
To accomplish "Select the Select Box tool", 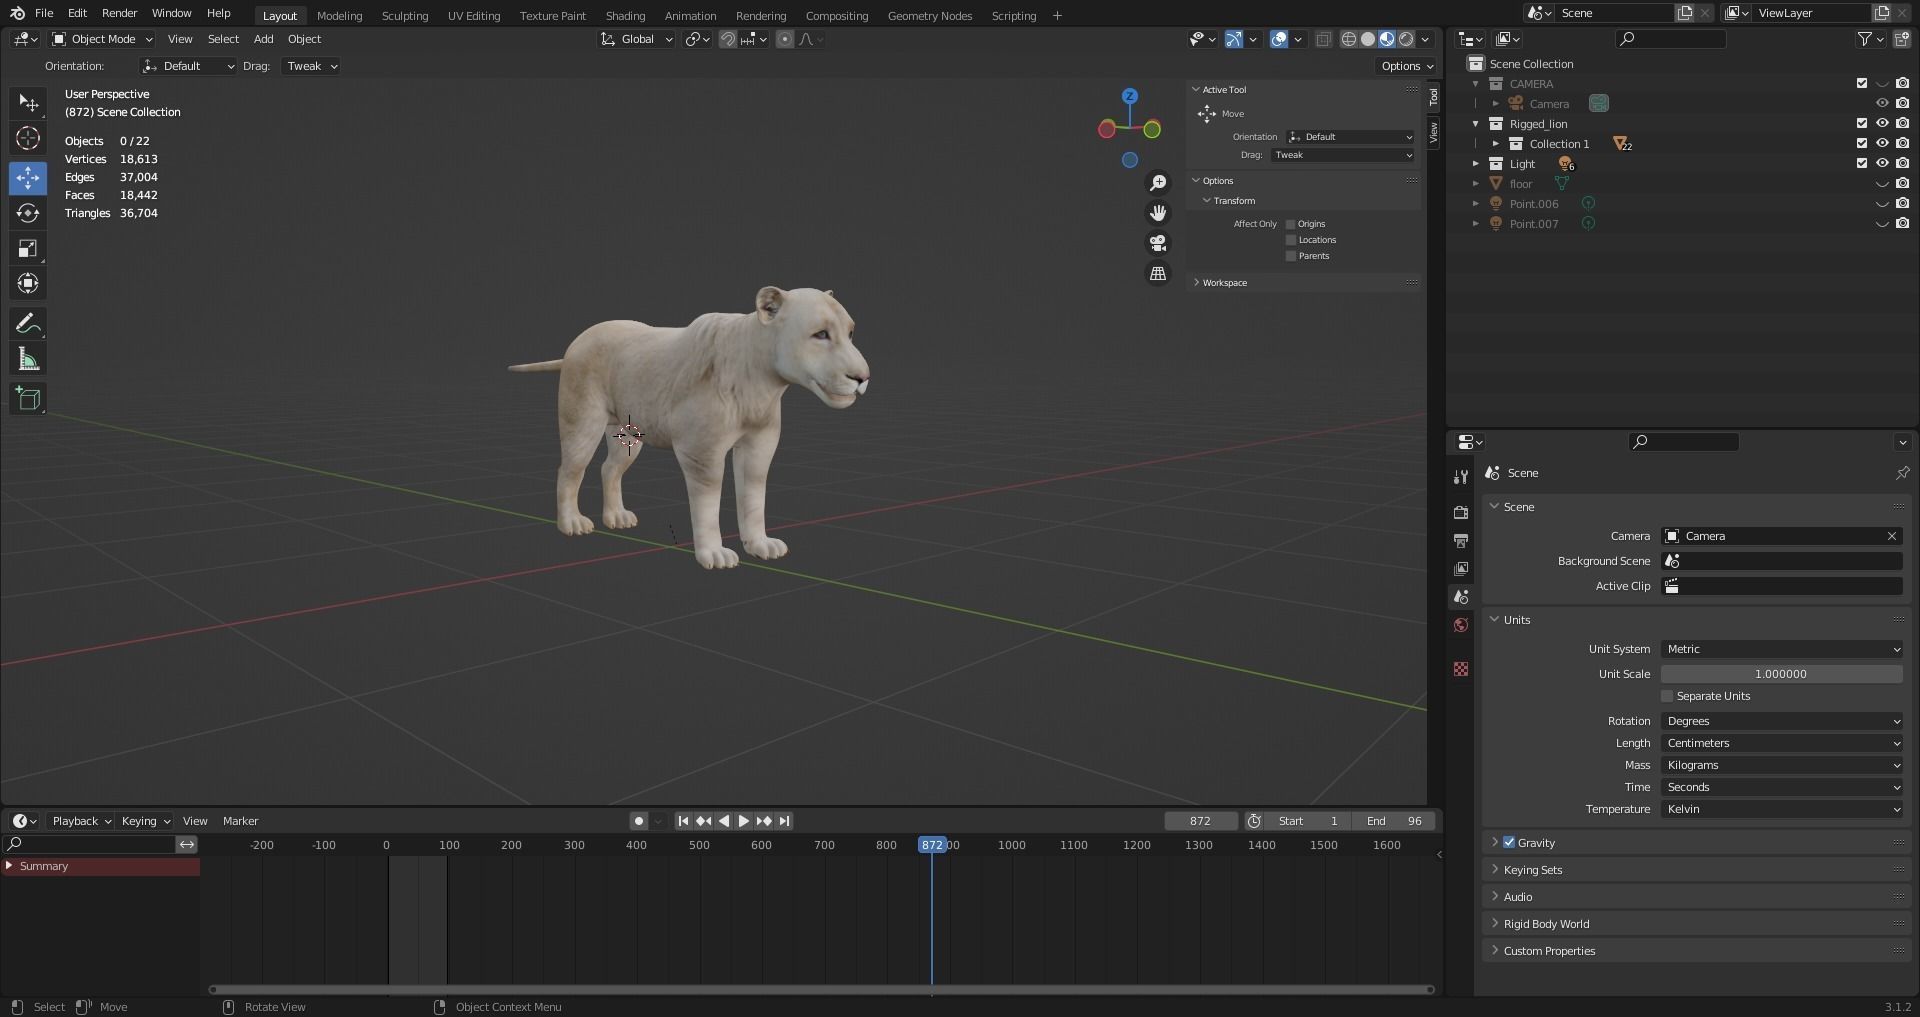I will tap(28, 103).
